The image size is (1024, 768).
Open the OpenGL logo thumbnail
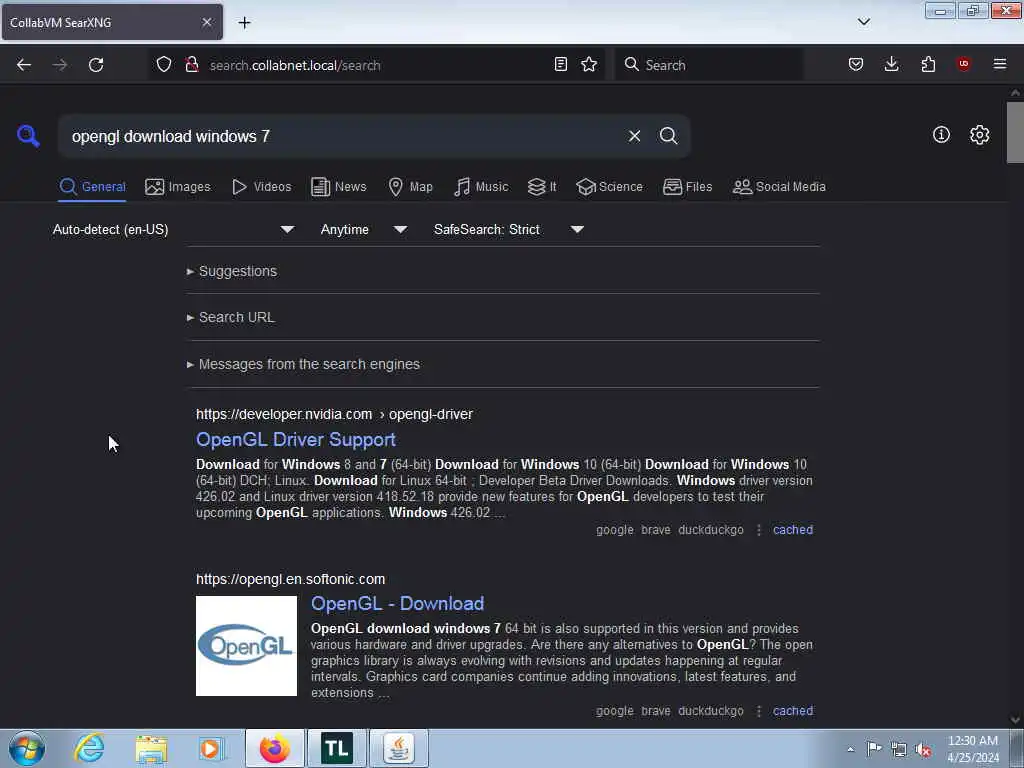point(246,646)
